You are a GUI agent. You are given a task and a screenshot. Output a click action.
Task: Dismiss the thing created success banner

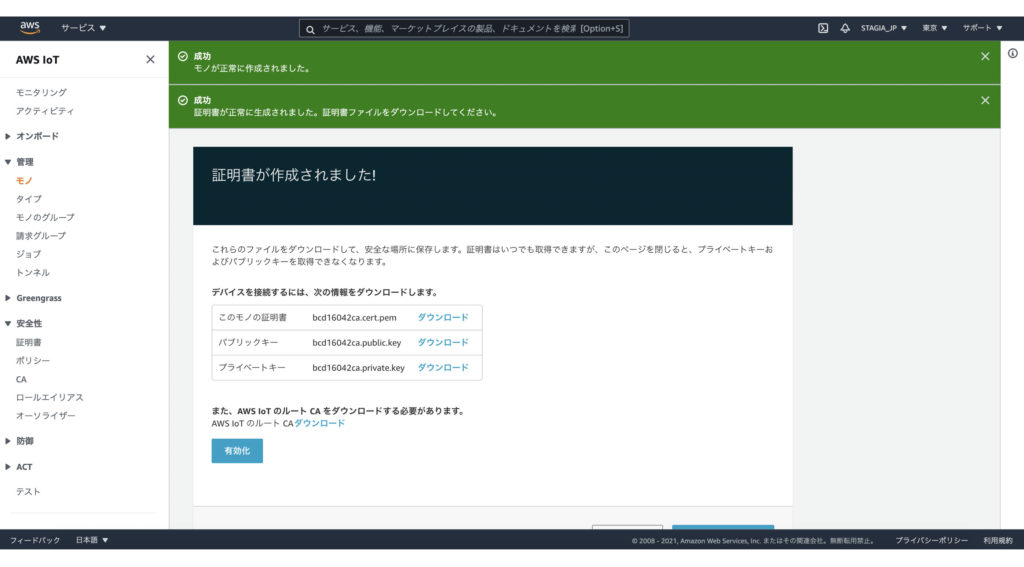(985, 57)
